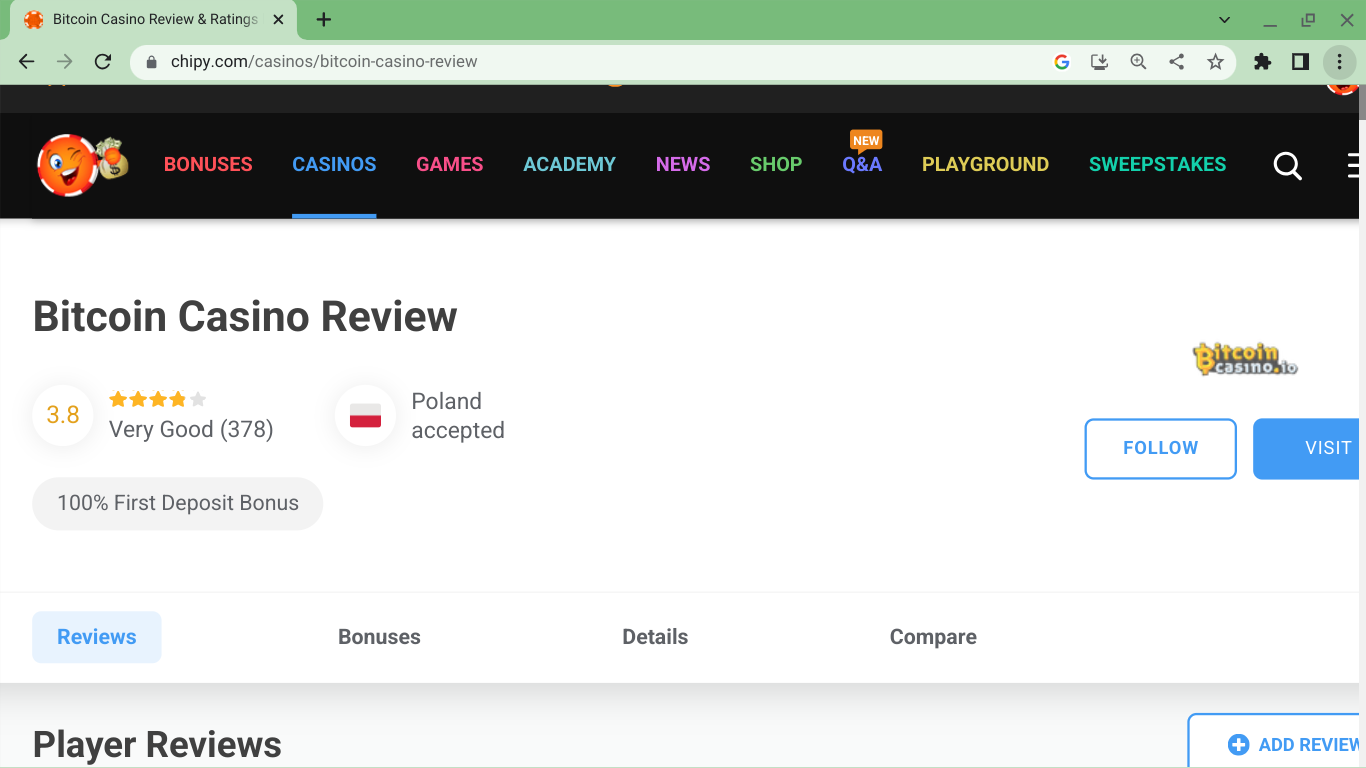Switch to the Details tab
The image size is (1366, 768).
[655, 637]
